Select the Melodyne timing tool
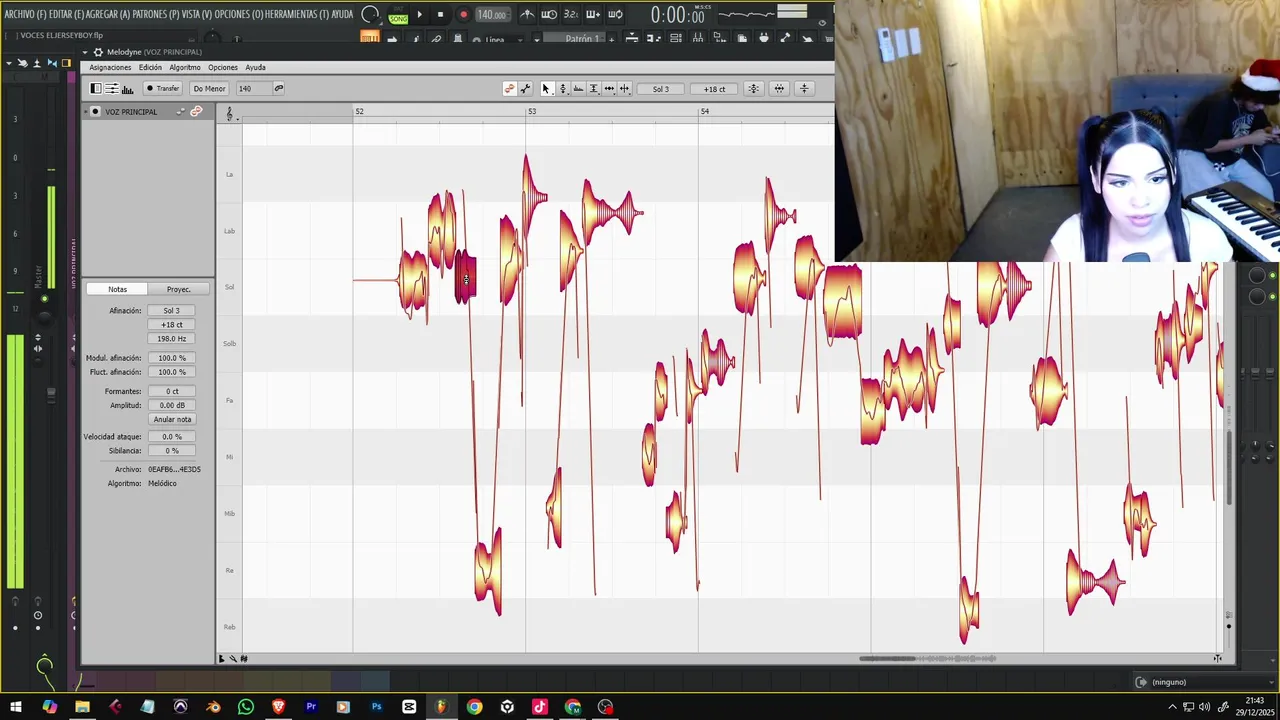 (x=609, y=89)
